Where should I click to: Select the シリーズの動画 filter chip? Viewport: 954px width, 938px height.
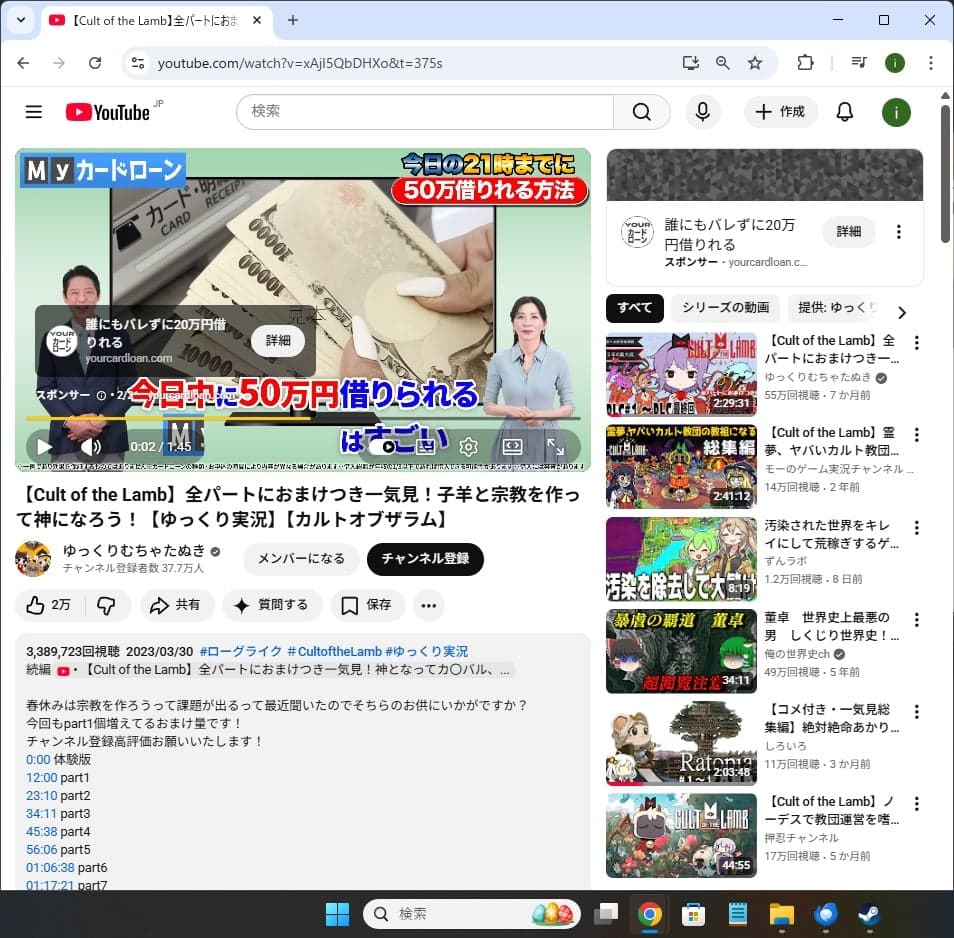click(x=725, y=308)
